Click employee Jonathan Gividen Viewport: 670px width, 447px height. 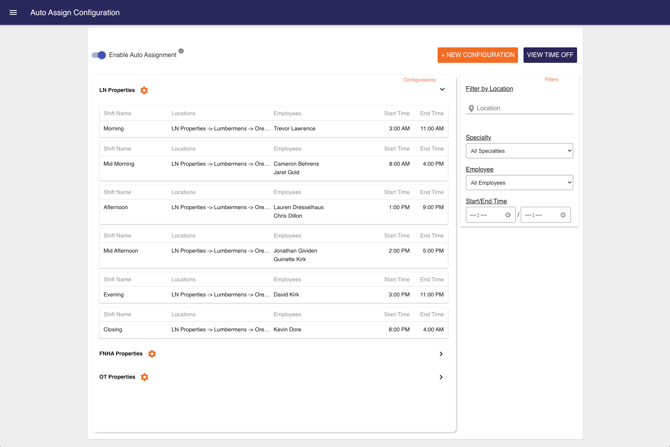pos(295,251)
